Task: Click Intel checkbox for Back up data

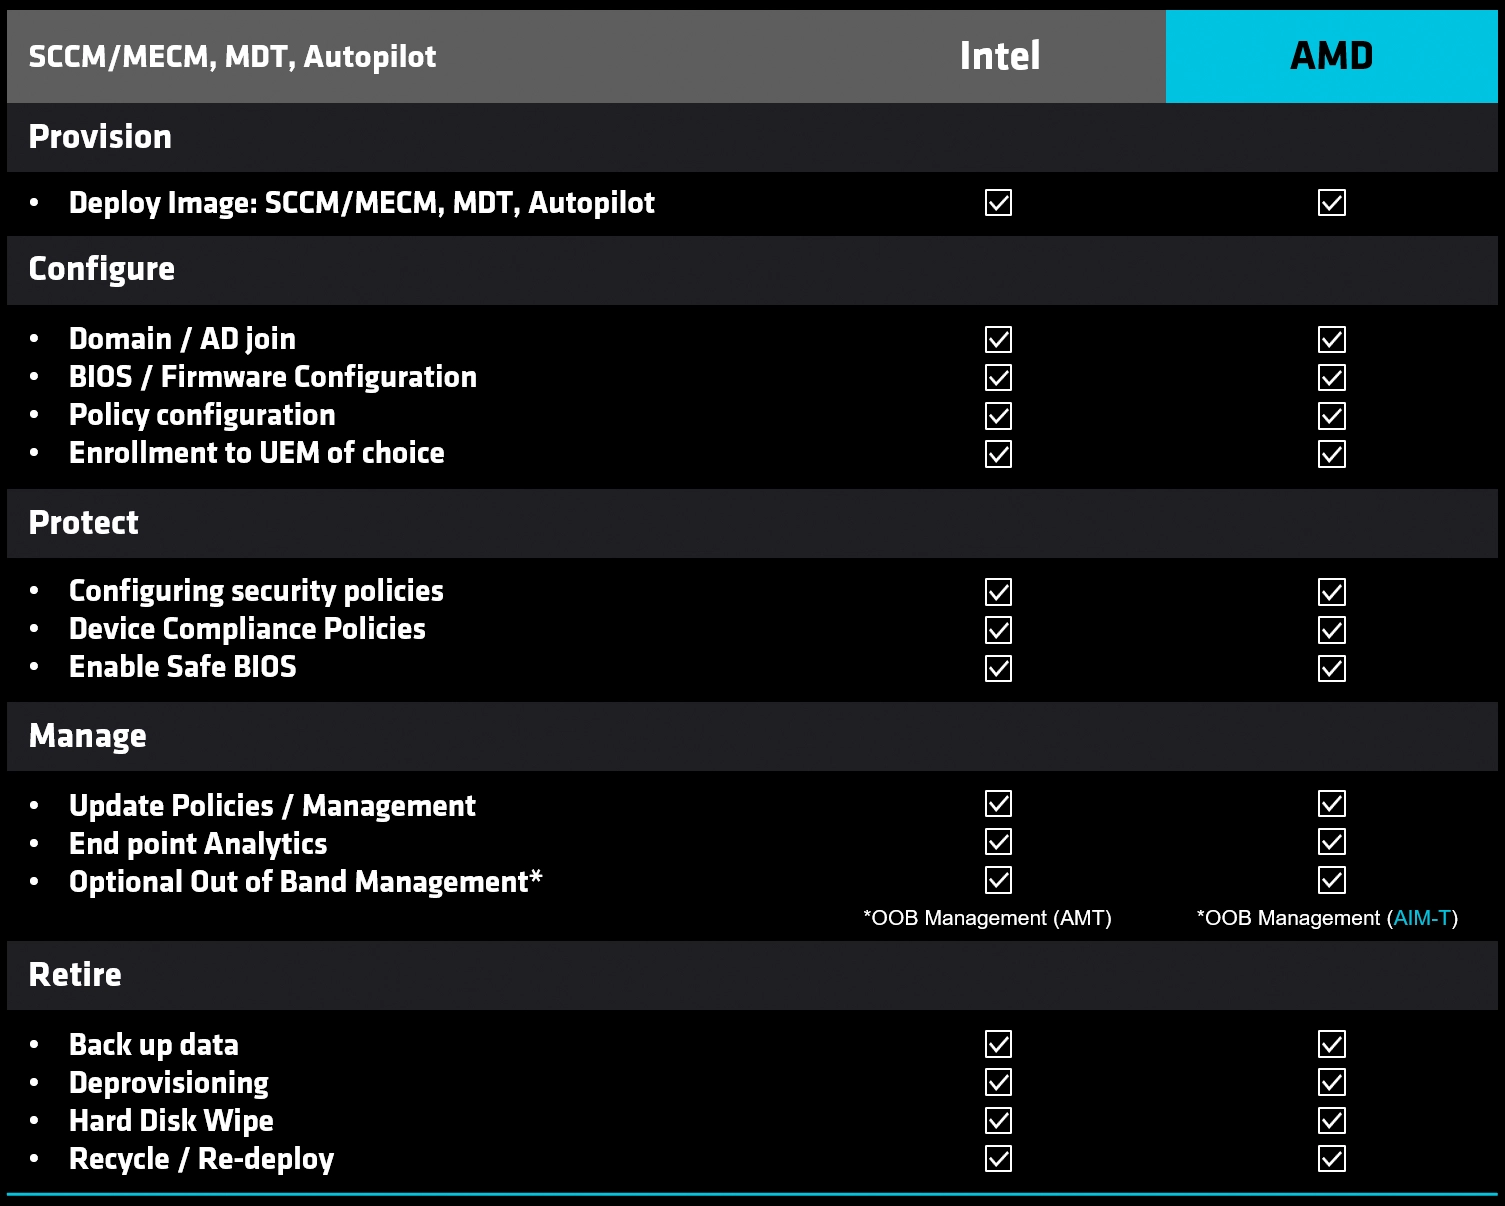Action: coord(998,1044)
